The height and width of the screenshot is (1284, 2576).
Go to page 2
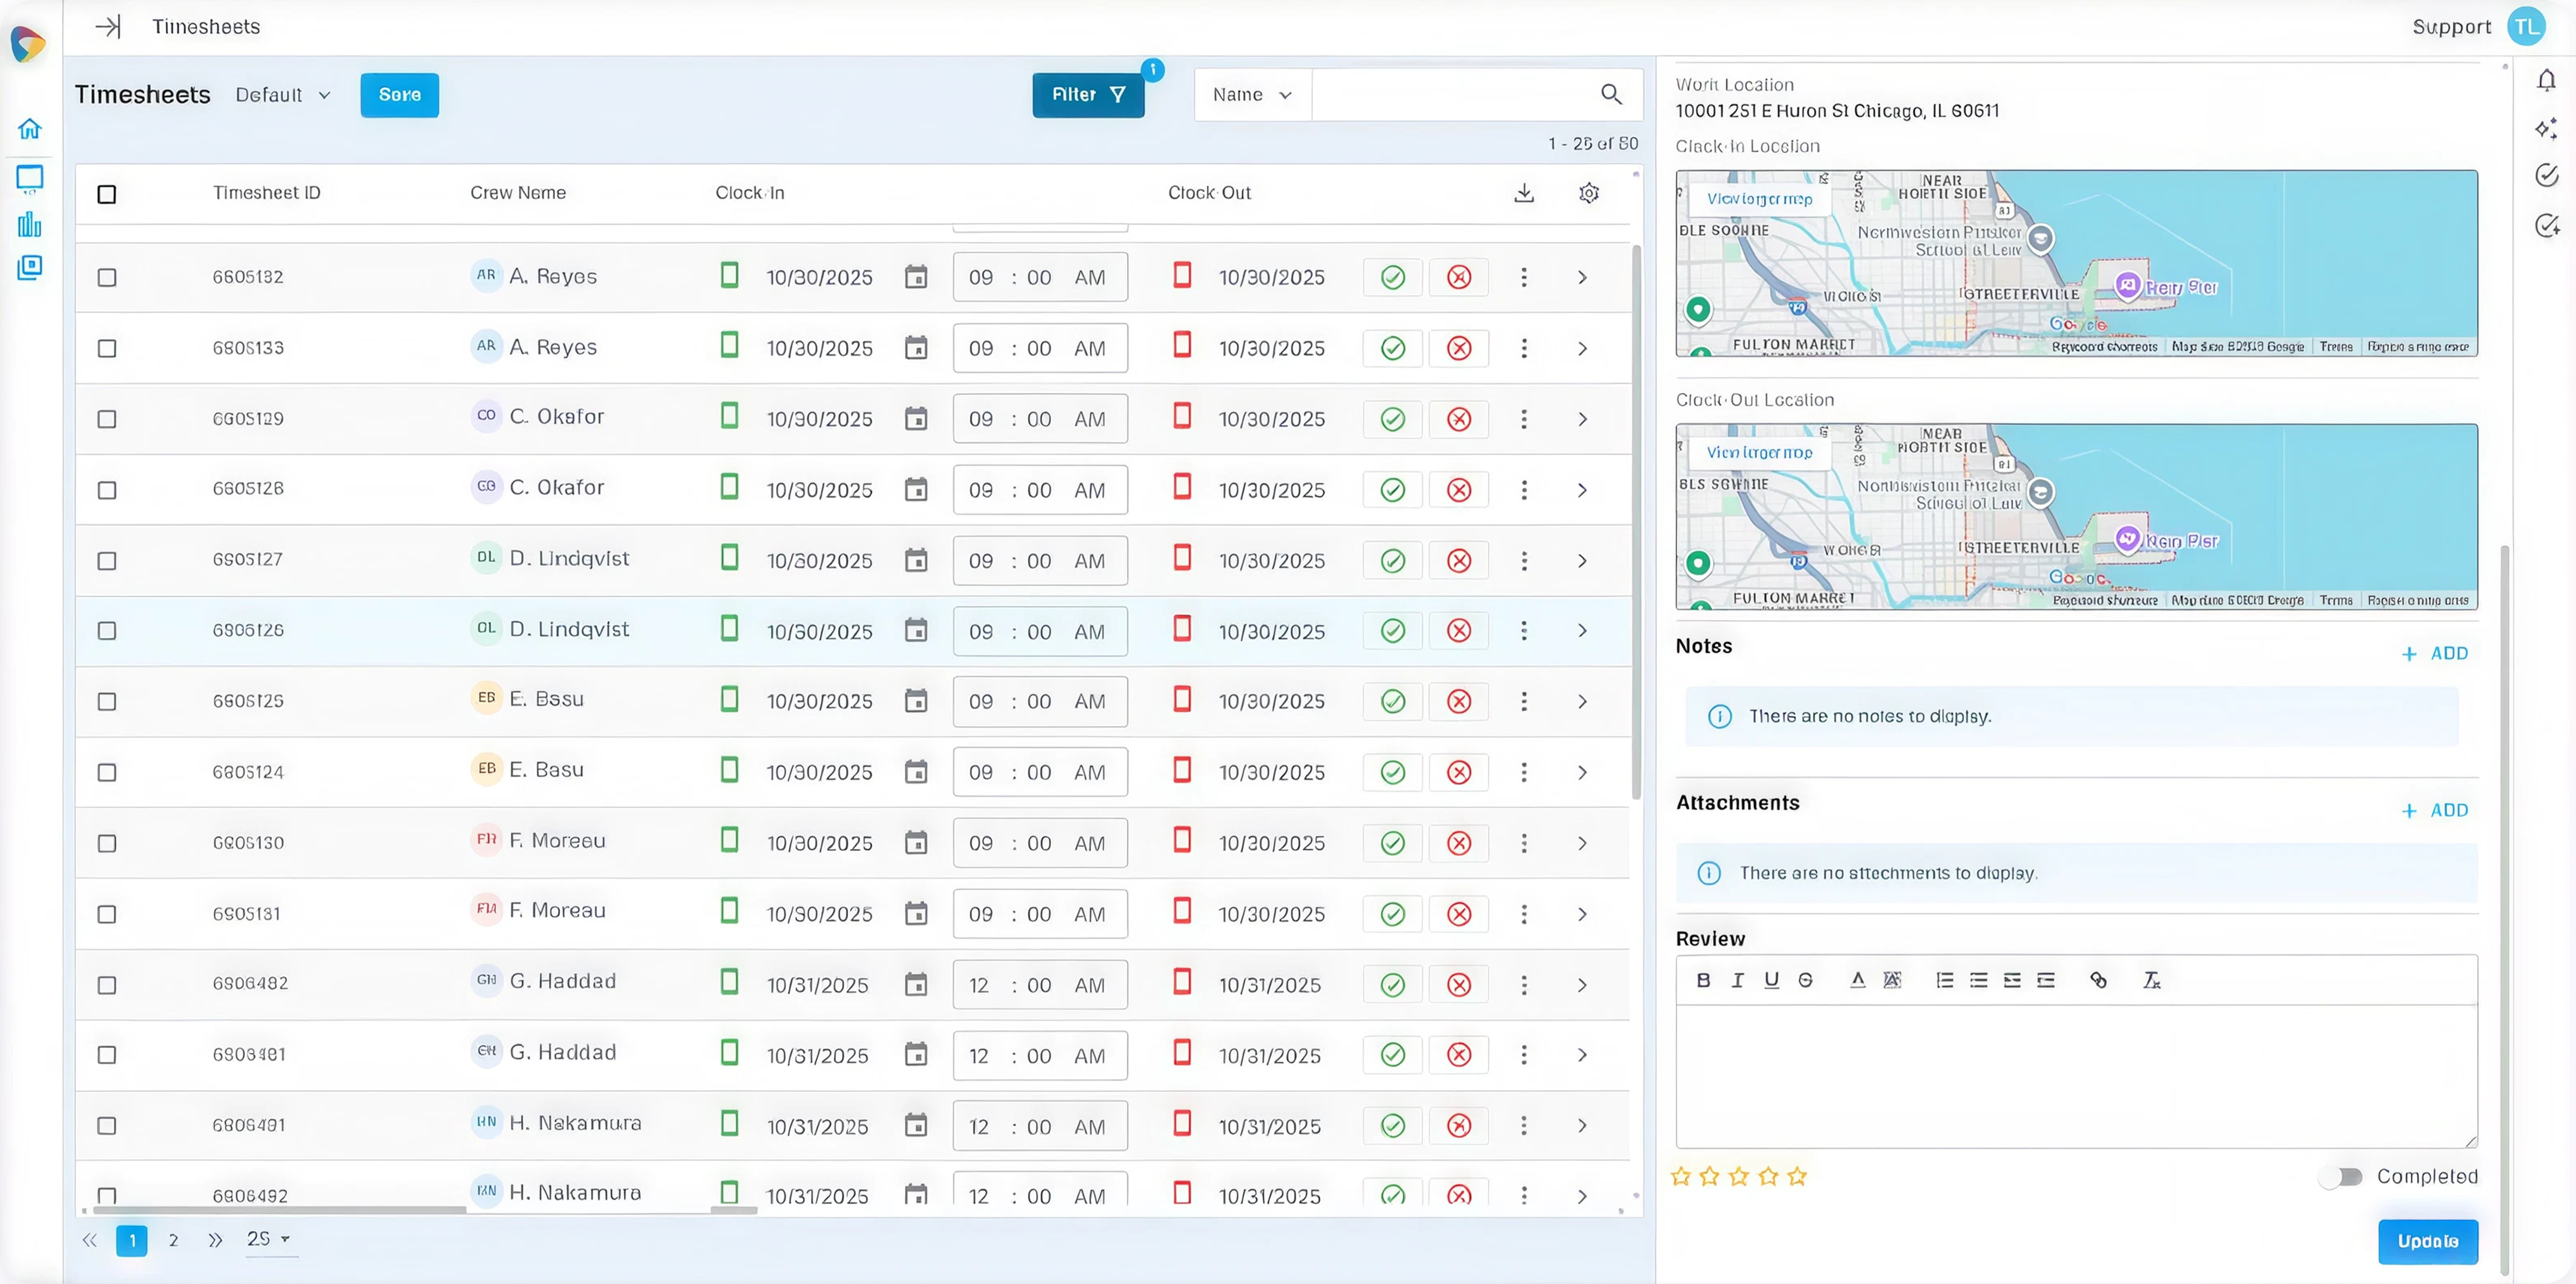tap(173, 1241)
